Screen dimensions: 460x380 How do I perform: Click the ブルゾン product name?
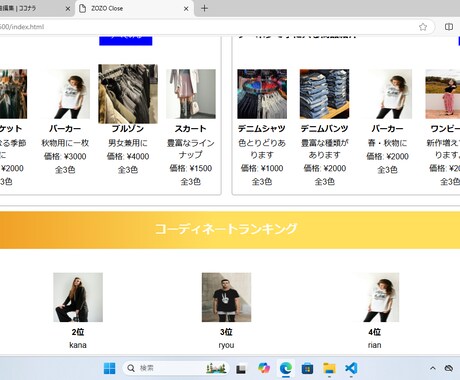128,129
